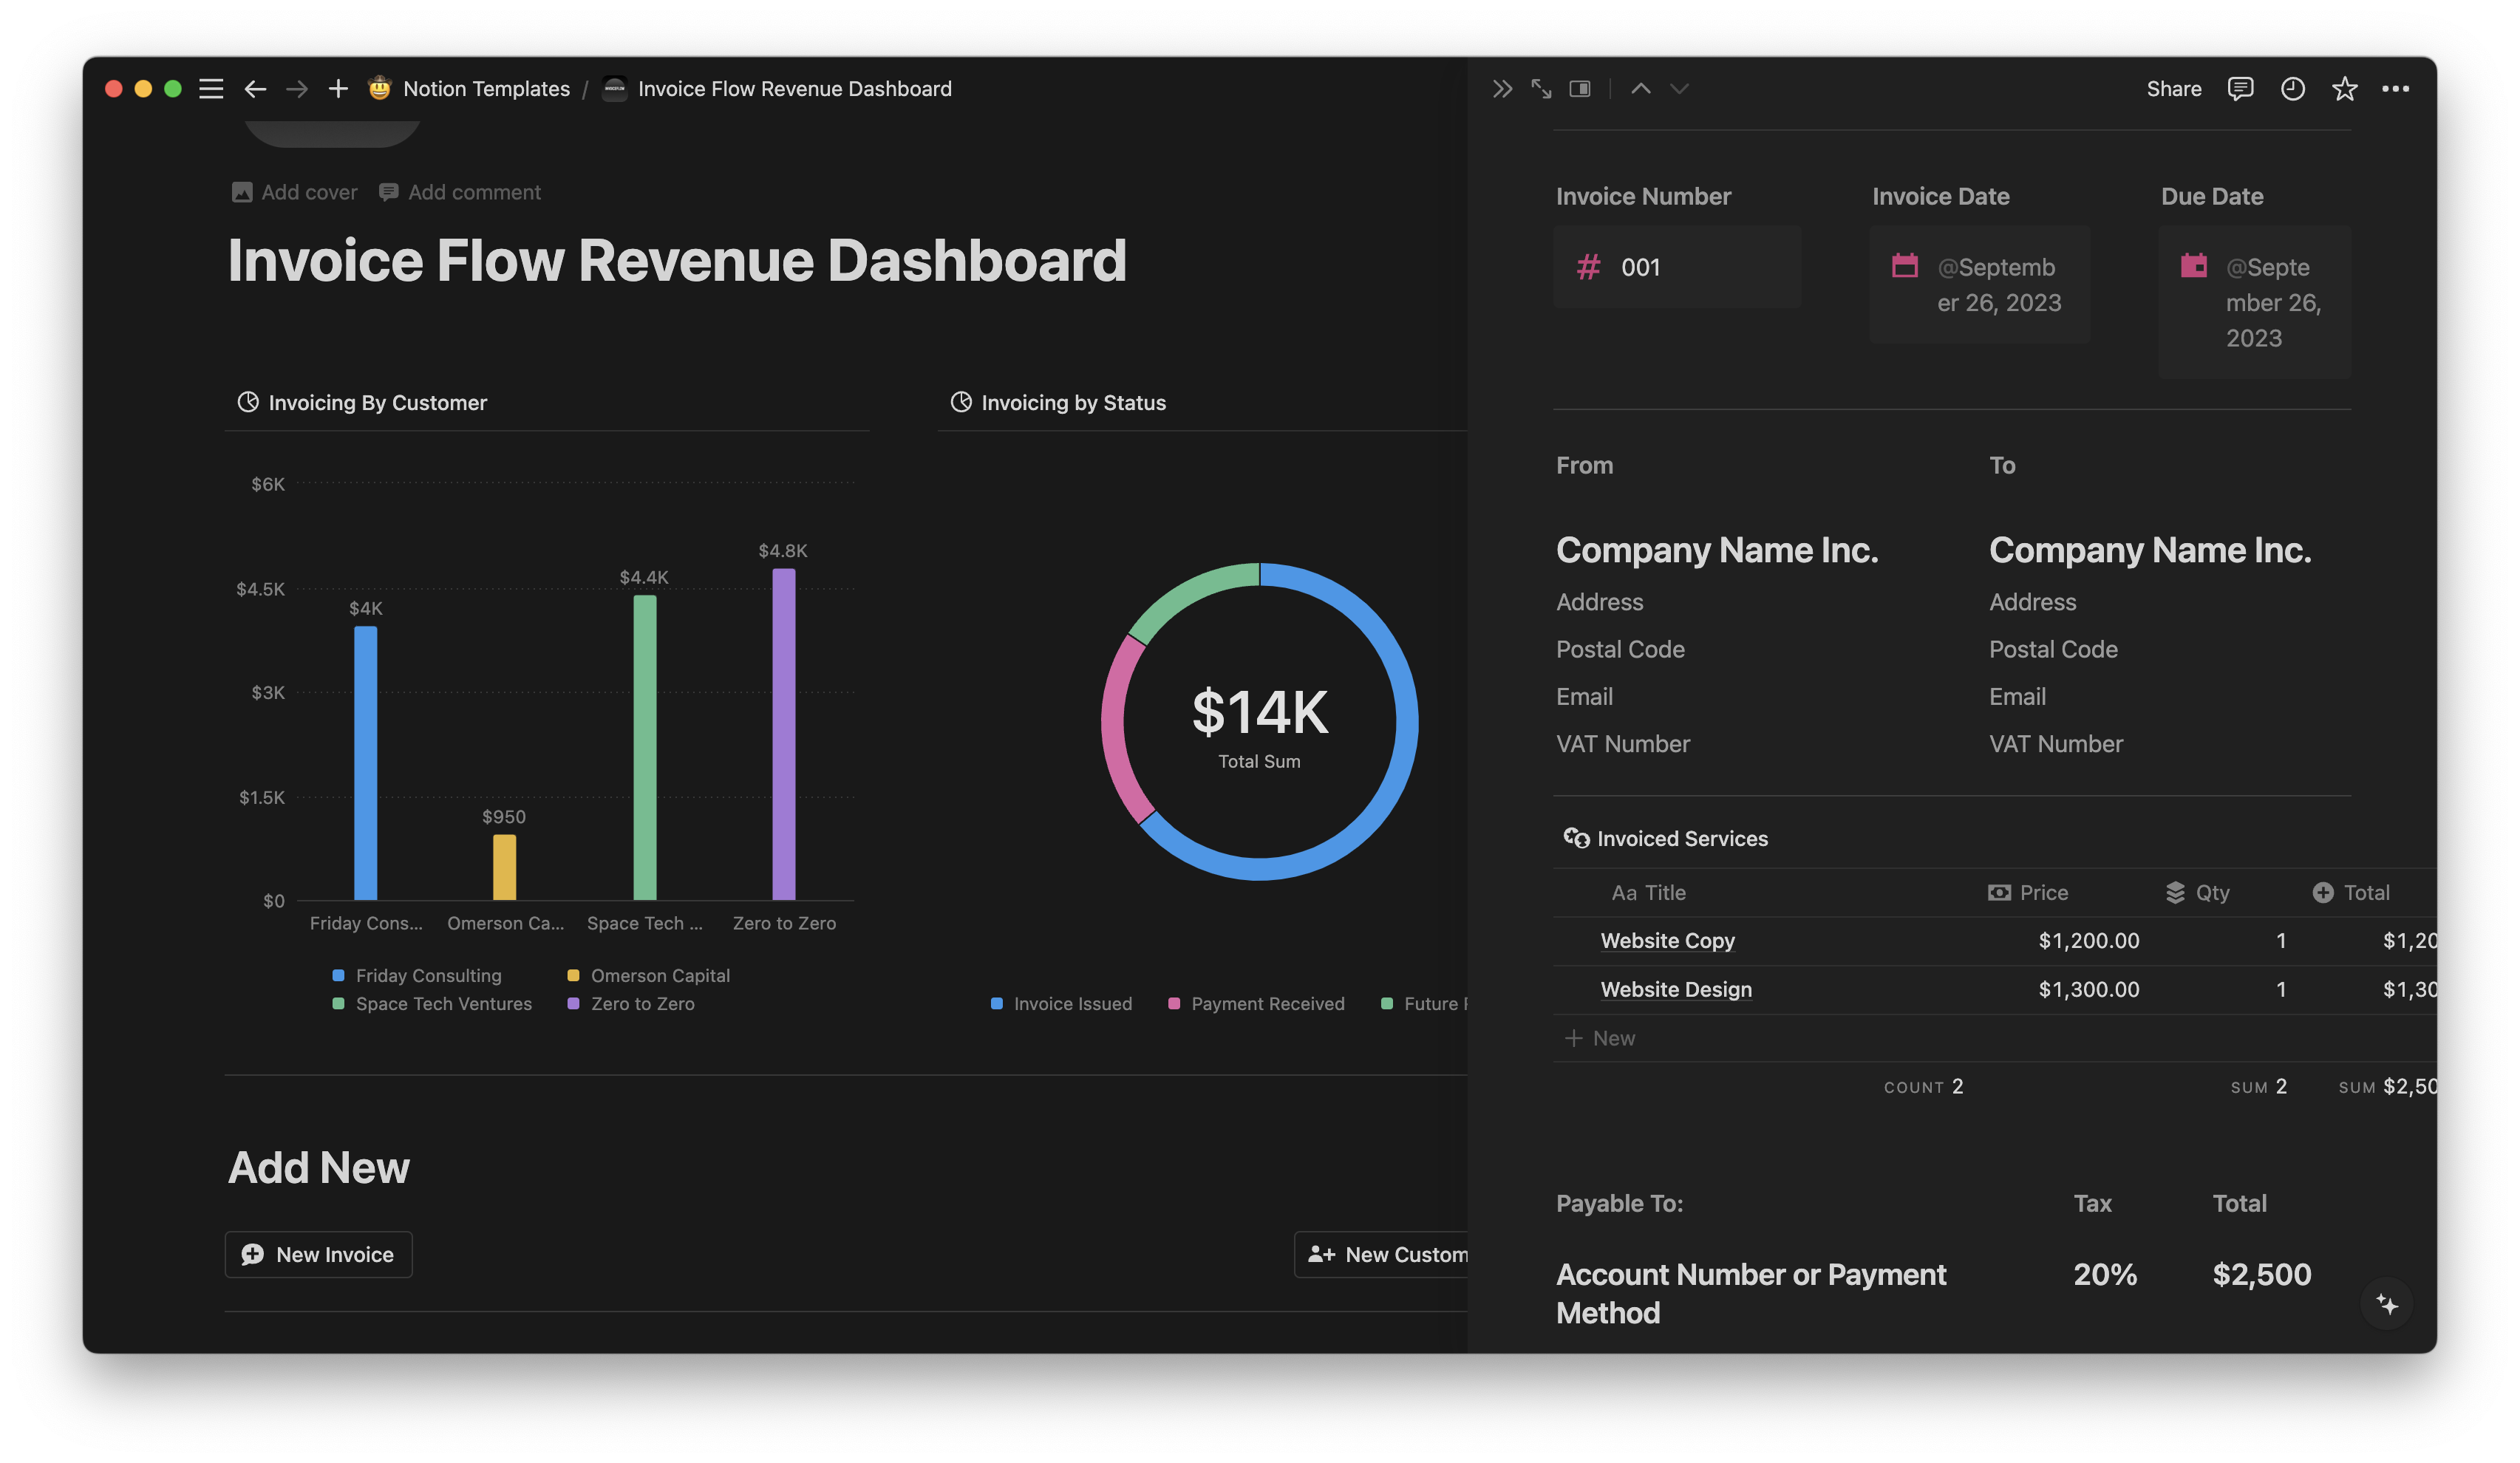Click the add new page plus icon

338,89
